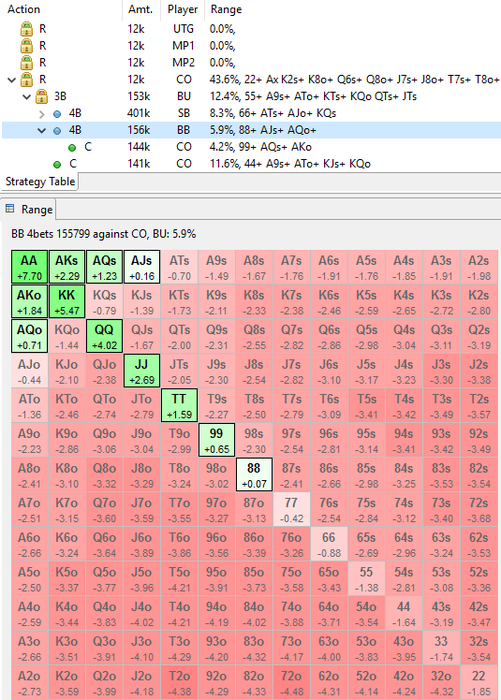Select the TT +1.59 cell
501x700 pixels.
(179, 405)
